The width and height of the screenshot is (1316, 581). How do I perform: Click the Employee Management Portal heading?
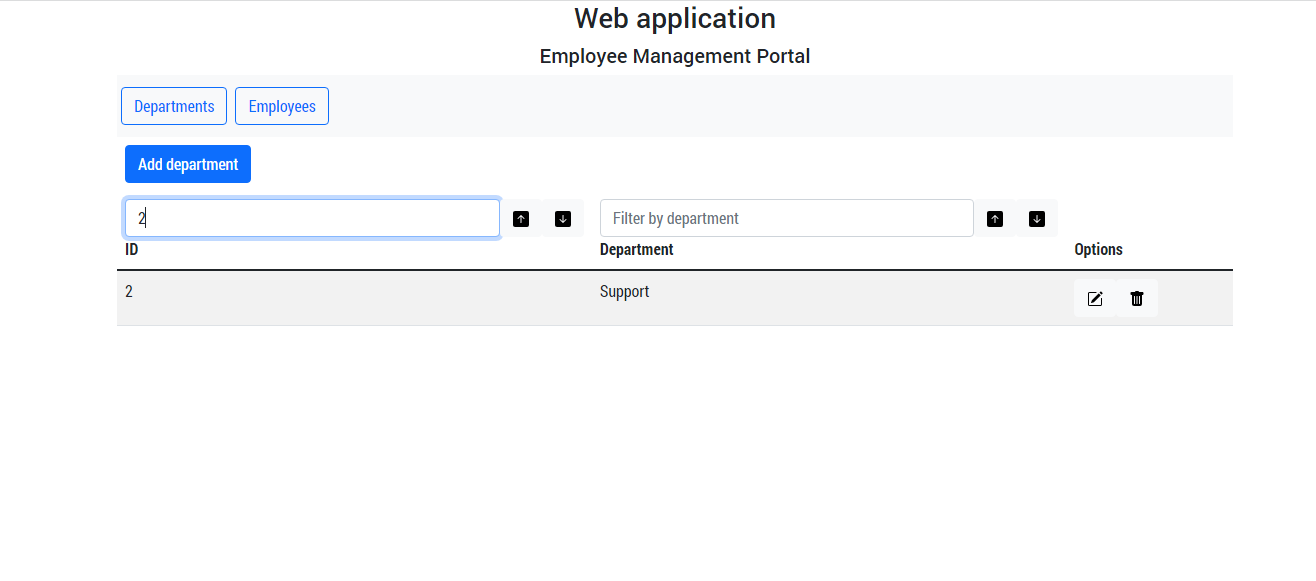pyautogui.click(x=675, y=56)
